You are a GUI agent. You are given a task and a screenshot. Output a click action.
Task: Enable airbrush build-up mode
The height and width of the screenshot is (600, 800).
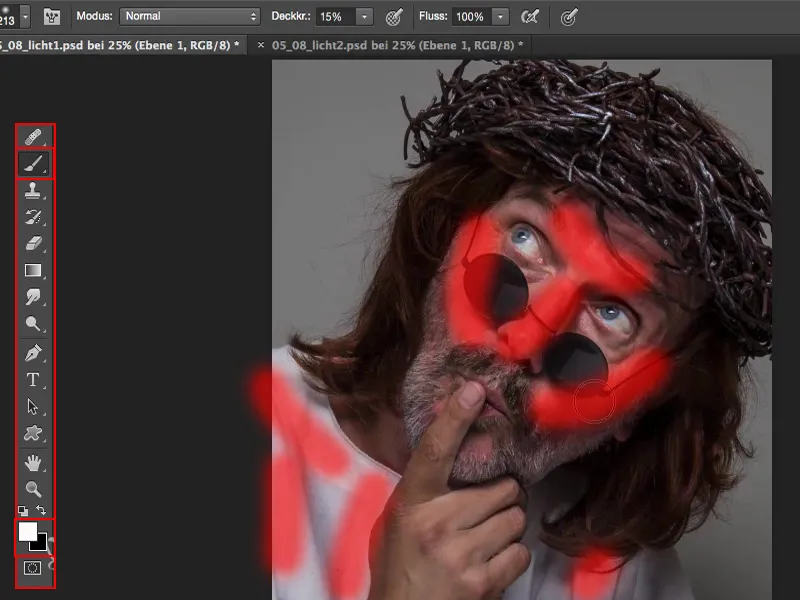(x=530, y=17)
